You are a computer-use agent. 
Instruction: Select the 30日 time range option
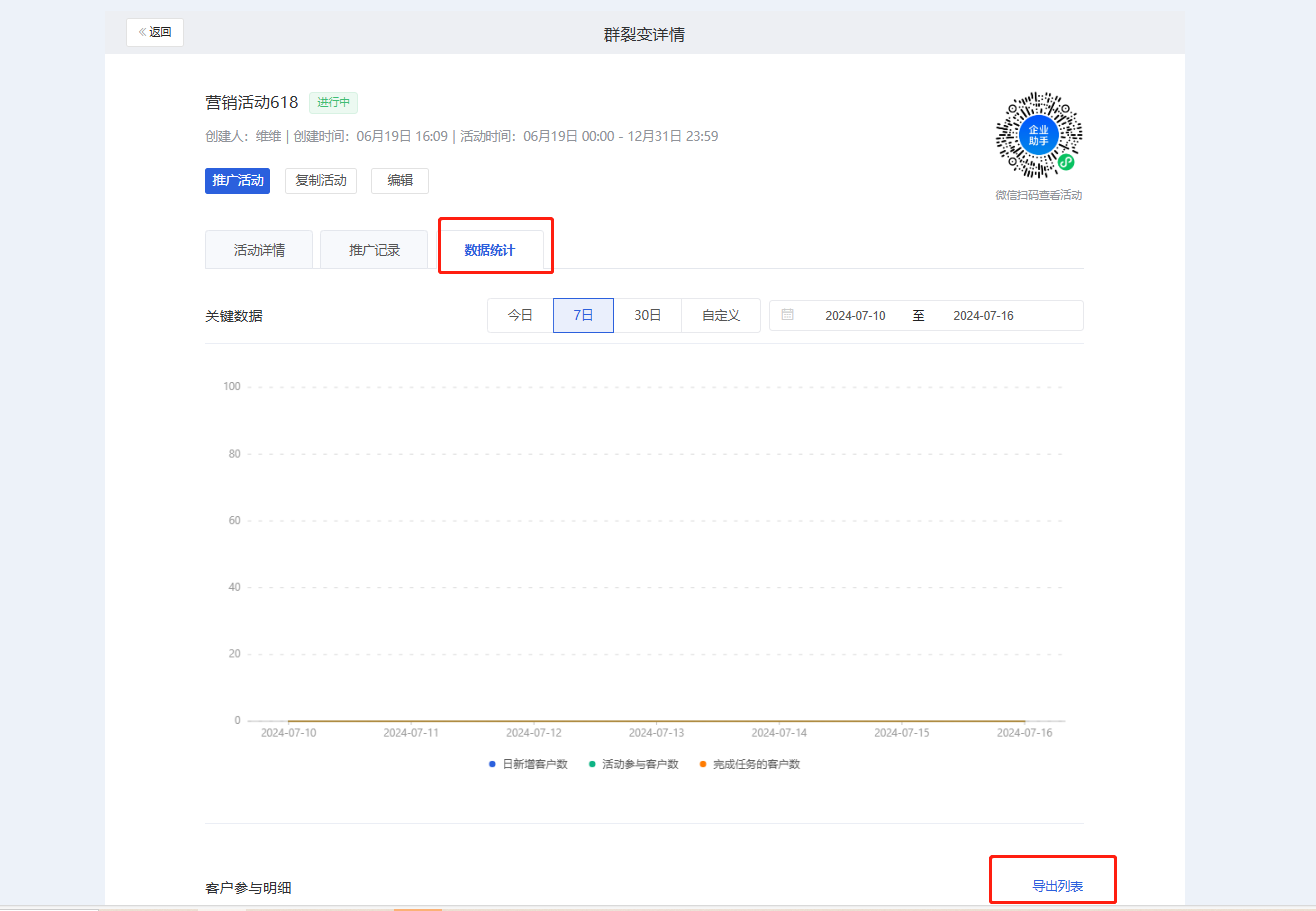[648, 315]
